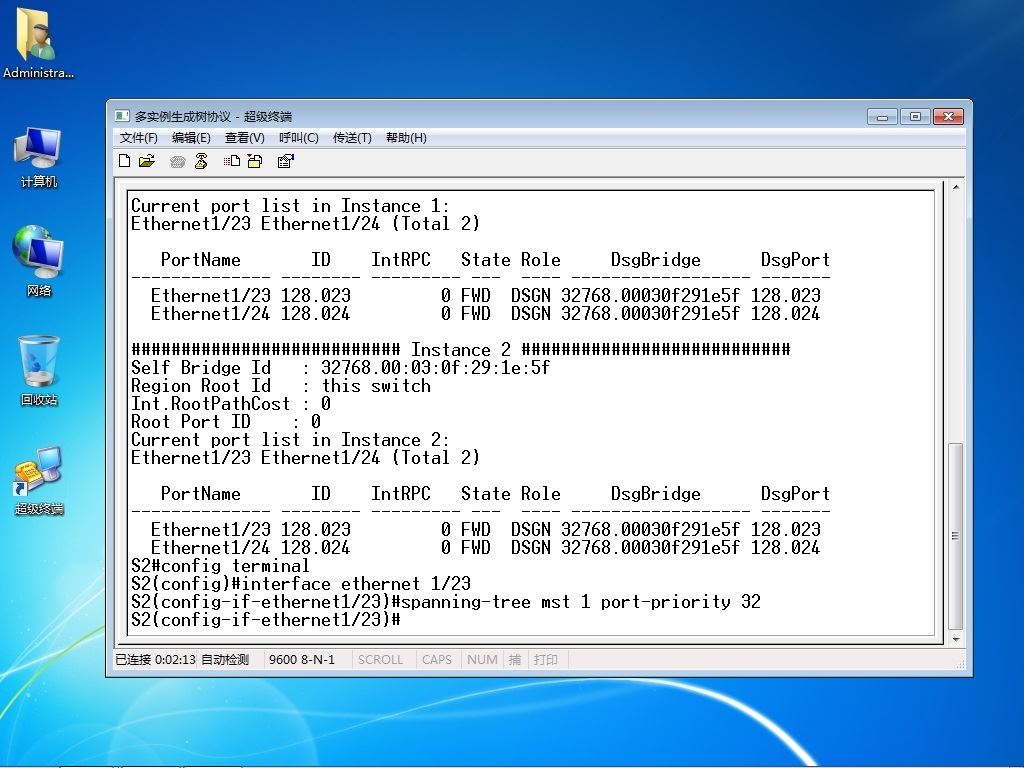Click the NUM indicator in status bar

[482, 660]
